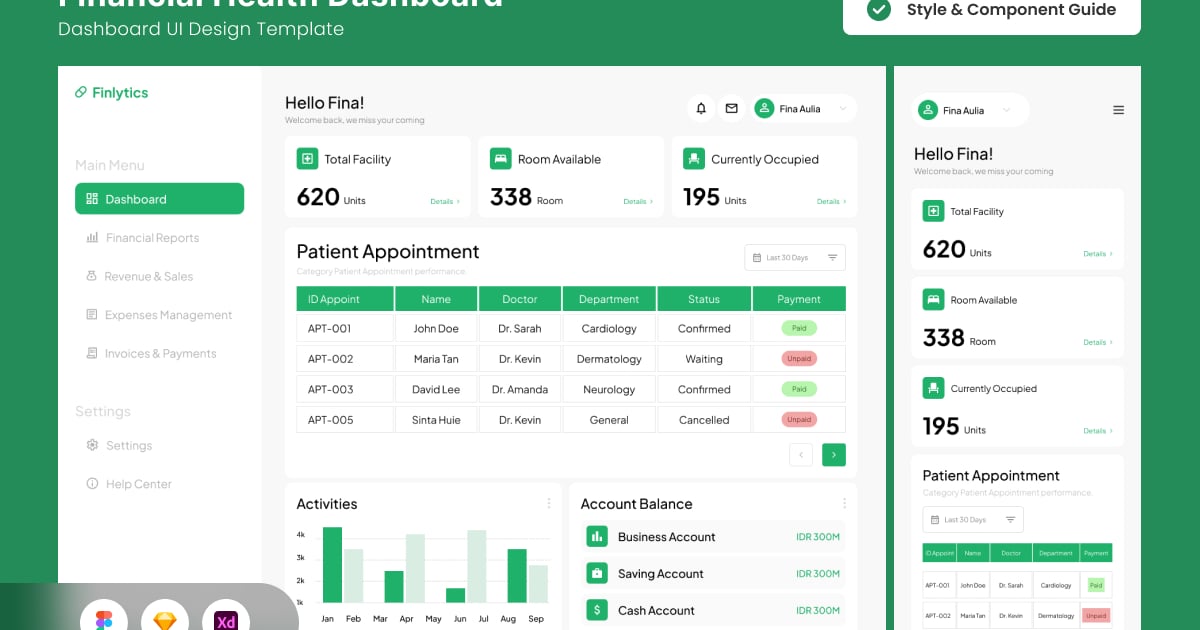Click Details link on Total Facility card
The width and height of the screenshot is (1200, 630).
(x=444, y=202)
